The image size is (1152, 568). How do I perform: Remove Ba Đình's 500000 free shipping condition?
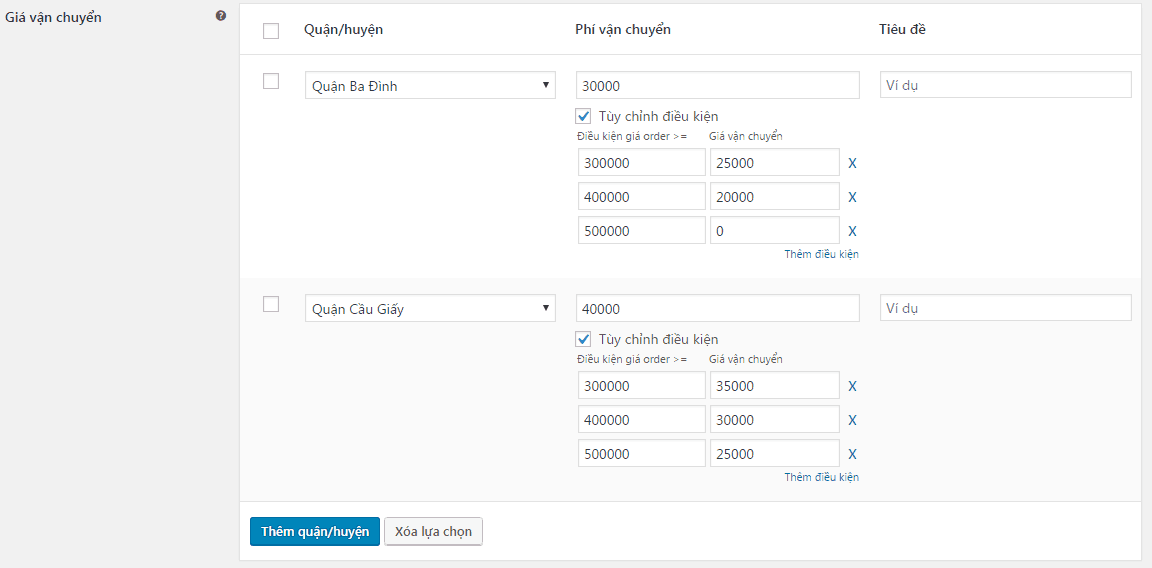pyautogui.click(x=852, y=231)
